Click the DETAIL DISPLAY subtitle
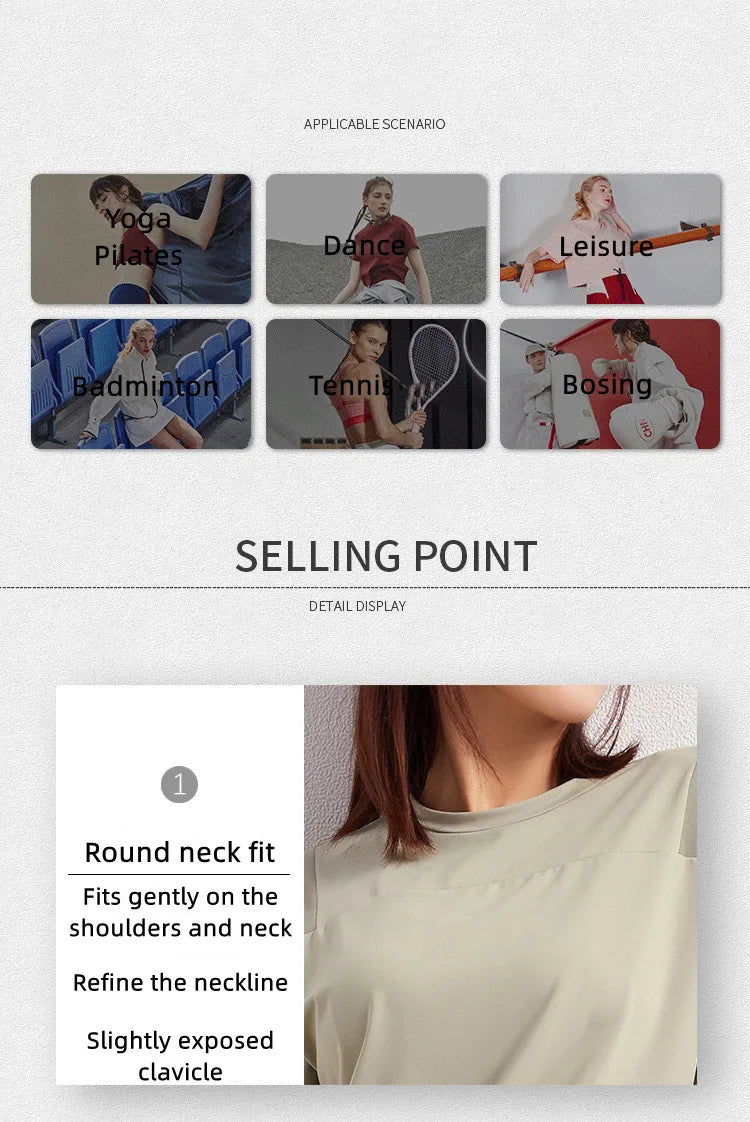This screenshot has height=1122, width=750. (x=357, y=606)
